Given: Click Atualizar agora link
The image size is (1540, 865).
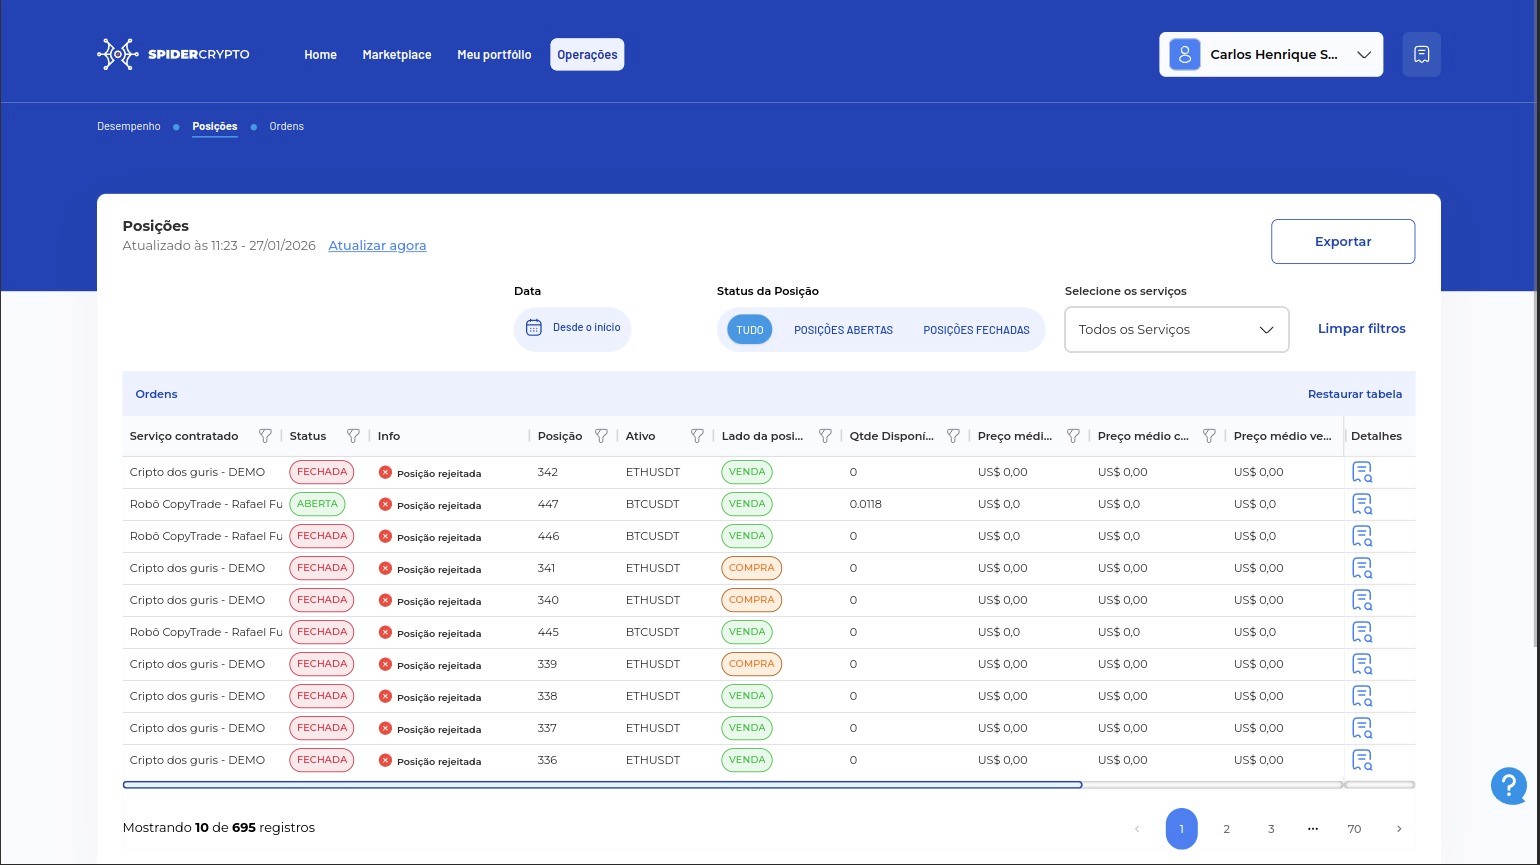Looking at the screenshot, I should 377,246.
